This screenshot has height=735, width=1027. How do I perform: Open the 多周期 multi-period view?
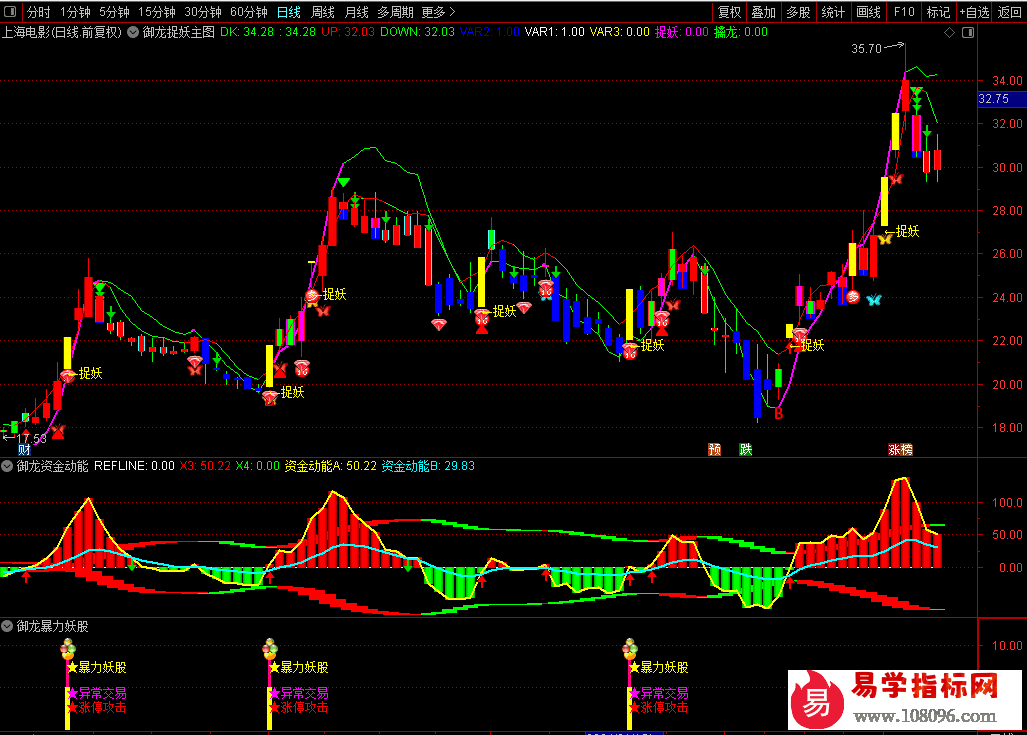395,12
